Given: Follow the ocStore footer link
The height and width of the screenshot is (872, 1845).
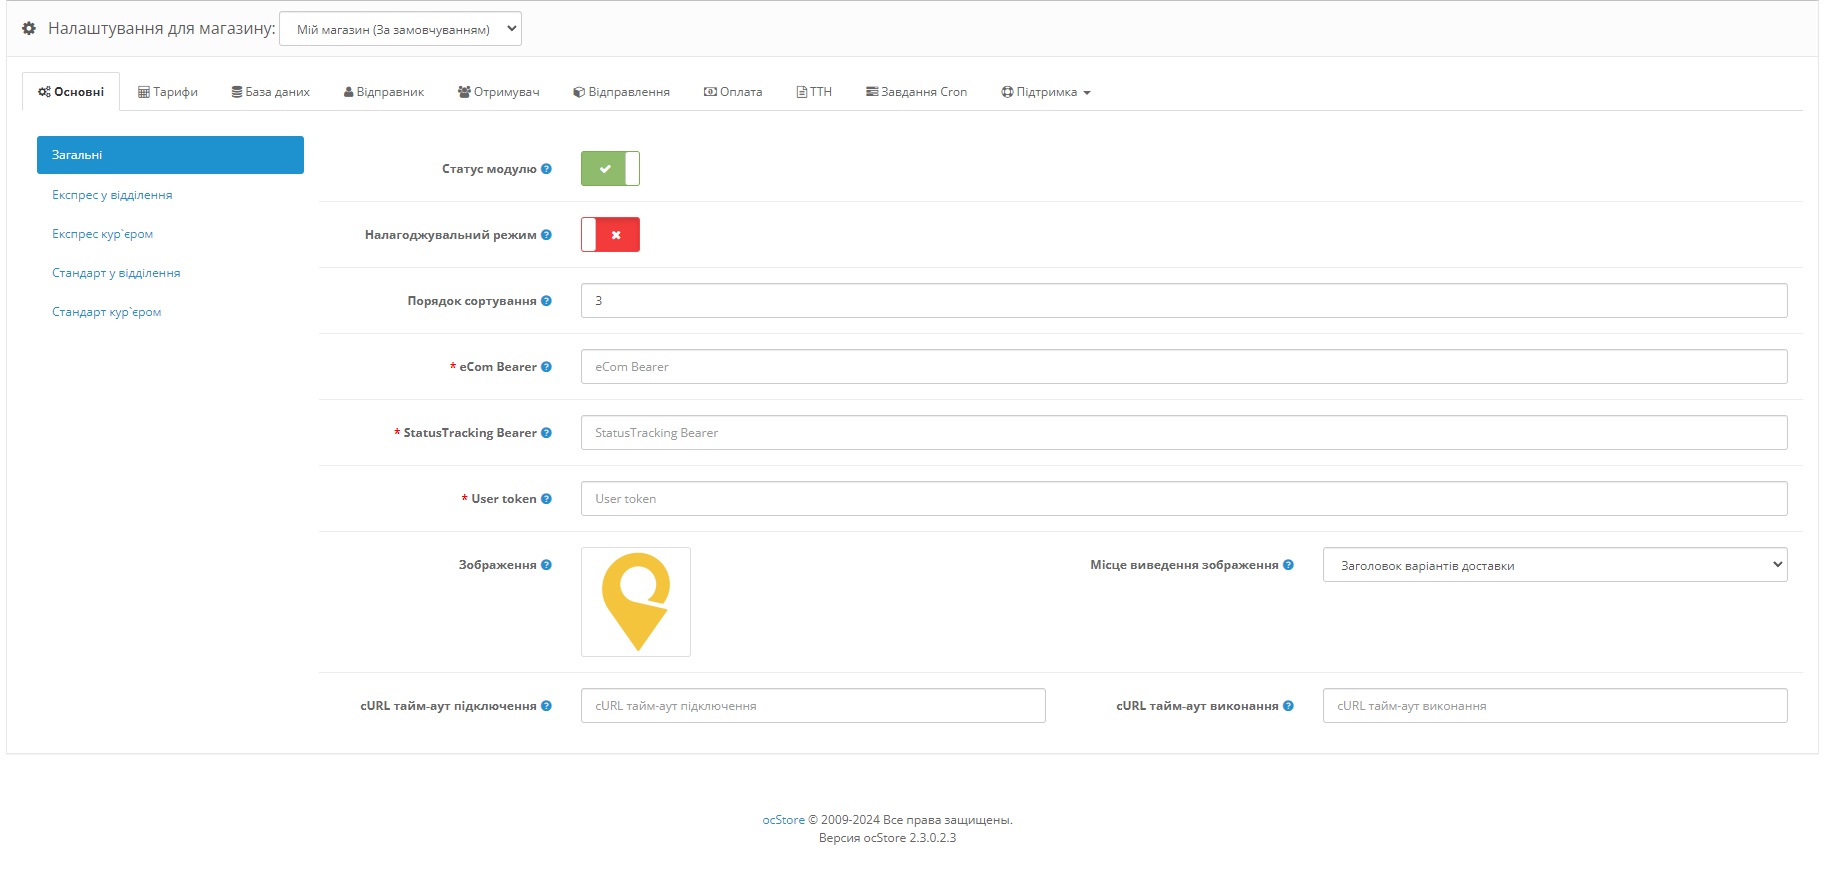Looking at the screenshot, I should click(x=783, y=820).
